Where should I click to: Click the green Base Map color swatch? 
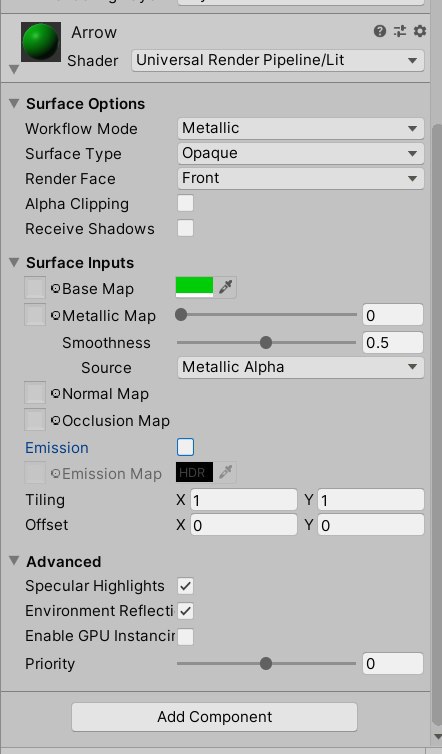[194, 287]
